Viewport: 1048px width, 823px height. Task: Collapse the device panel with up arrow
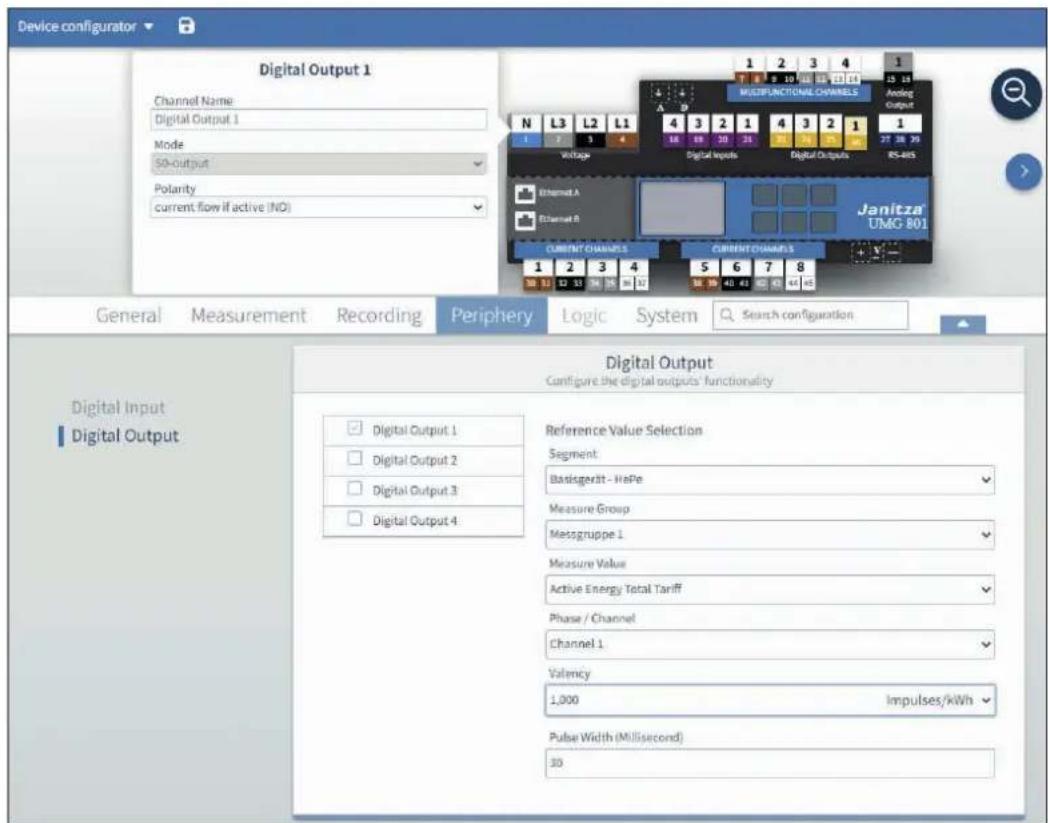pyautogui.click(x=962, y=324)
